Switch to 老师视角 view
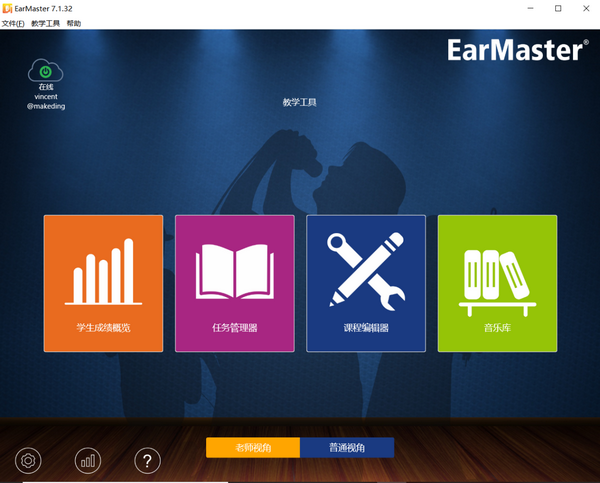600x483 pixels. coord(253,447)
